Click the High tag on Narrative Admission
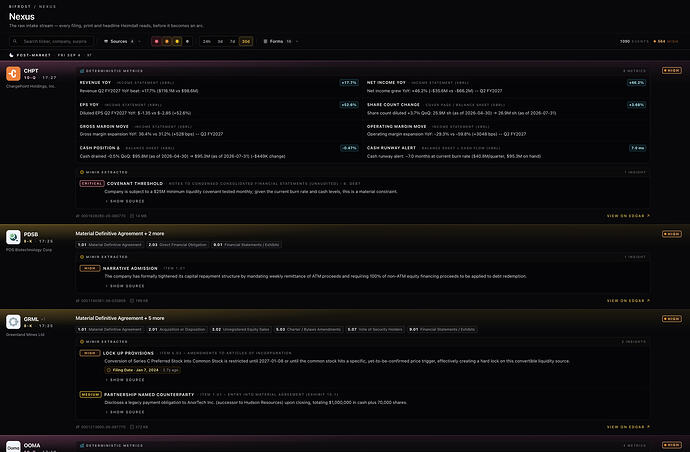Viewport: 690px width, 452px height. [90, 268]
